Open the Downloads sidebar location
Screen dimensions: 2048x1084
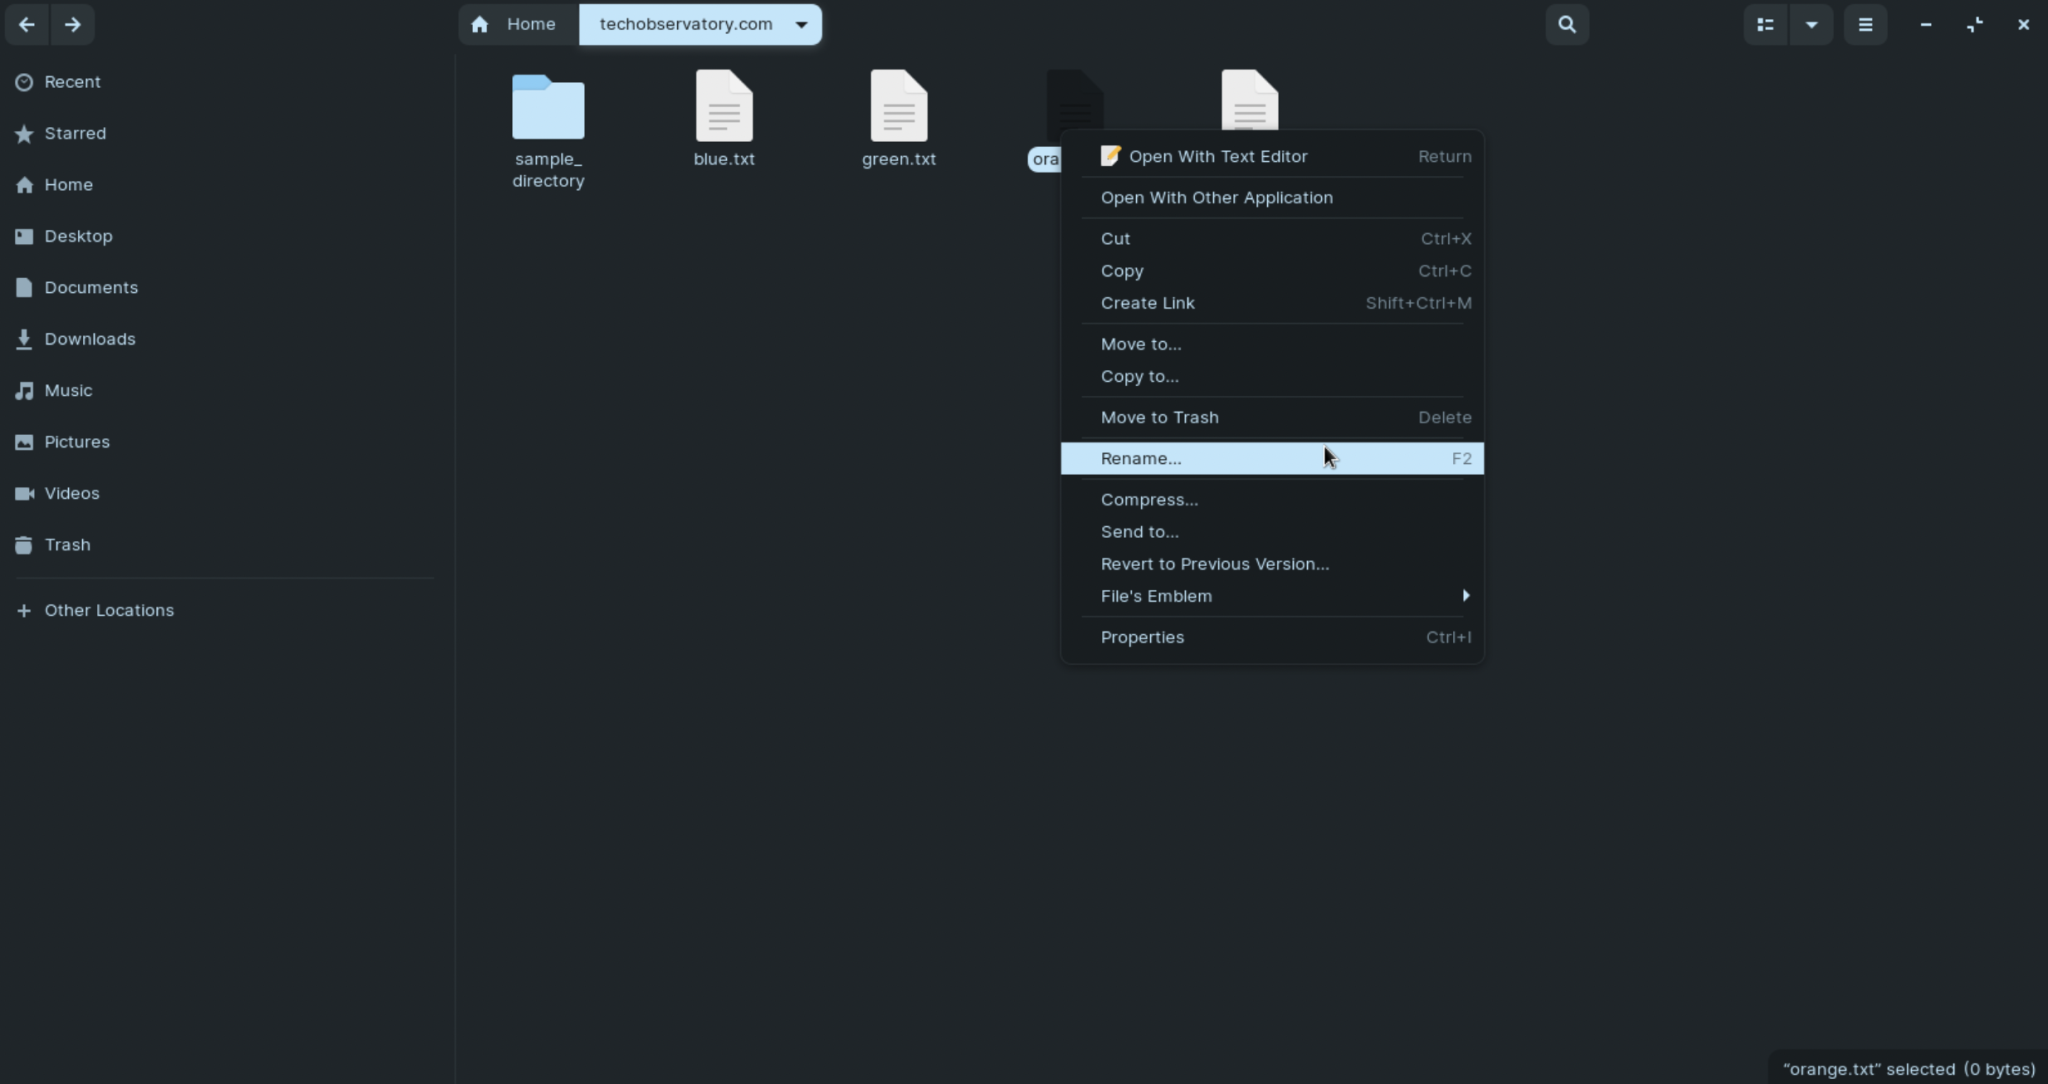point(89,339)
